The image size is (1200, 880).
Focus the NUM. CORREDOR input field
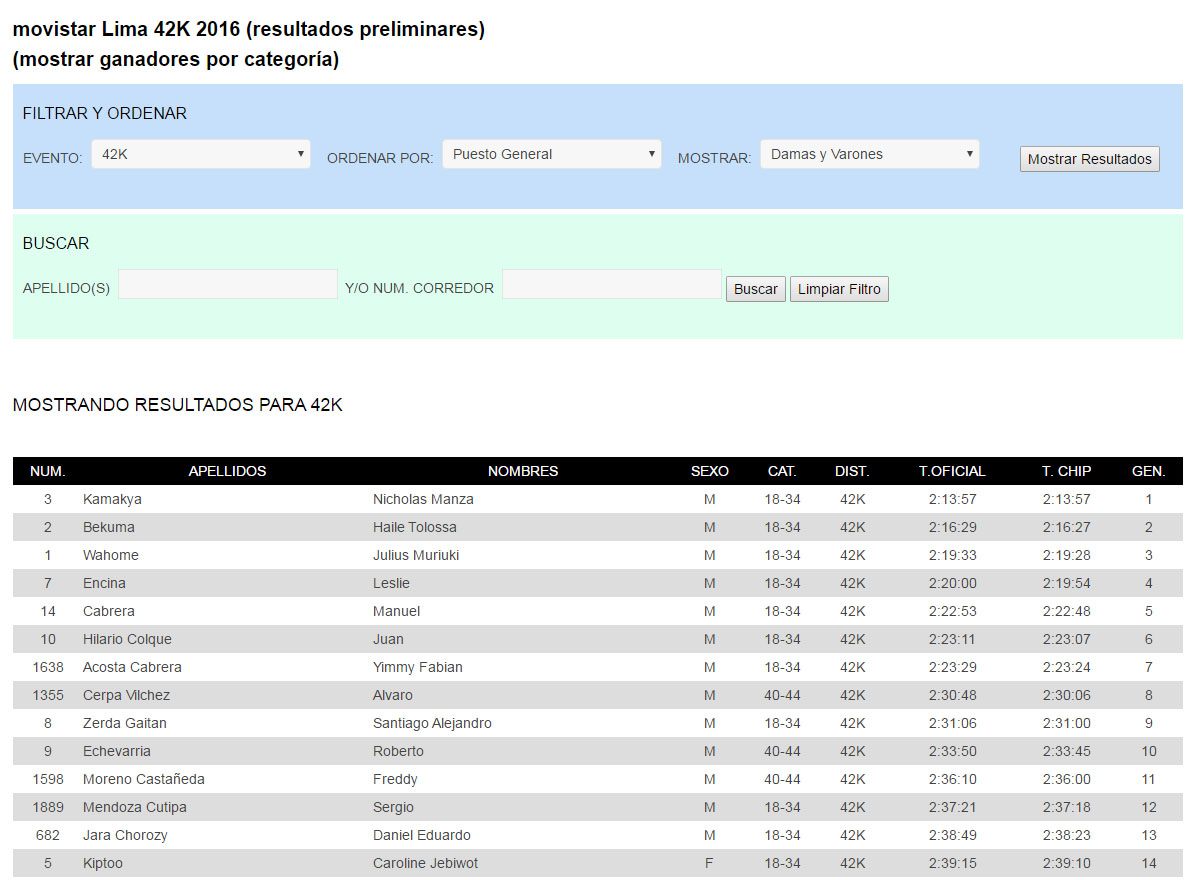(x=612, y=284)
